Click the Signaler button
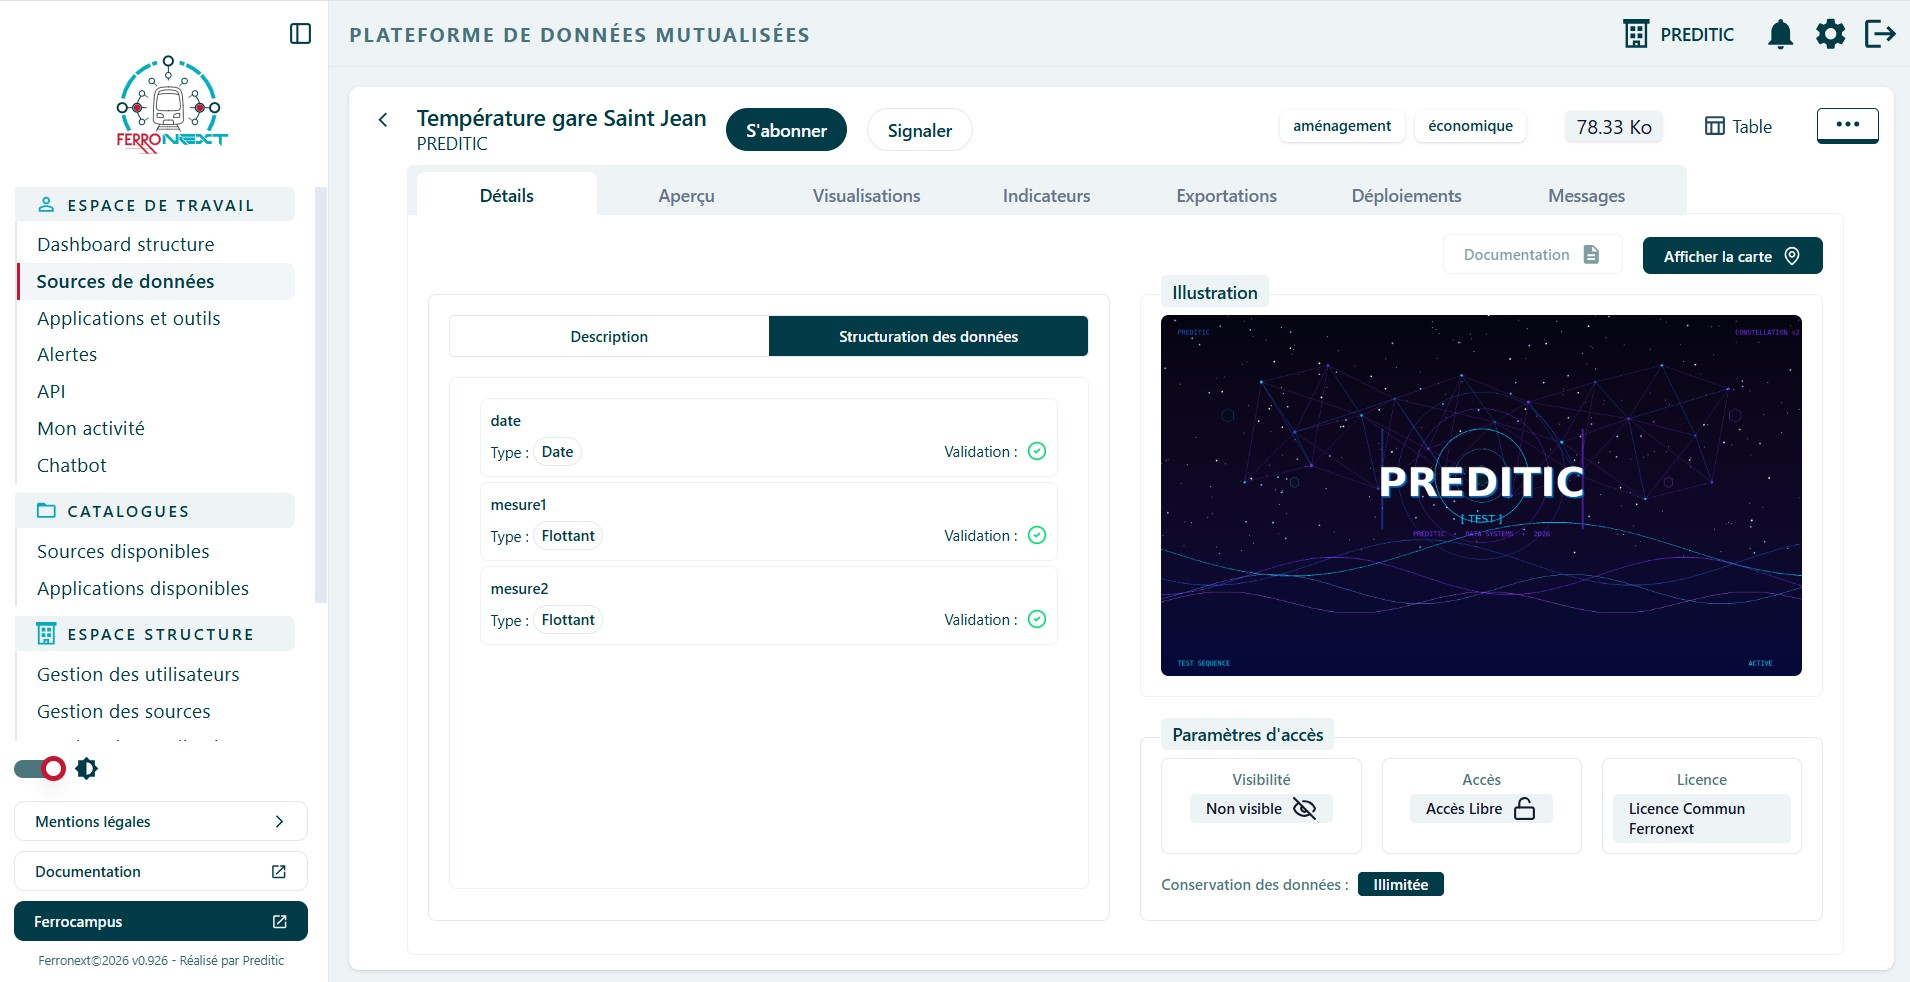The image size is (1910, 982). tap(920, 130)
